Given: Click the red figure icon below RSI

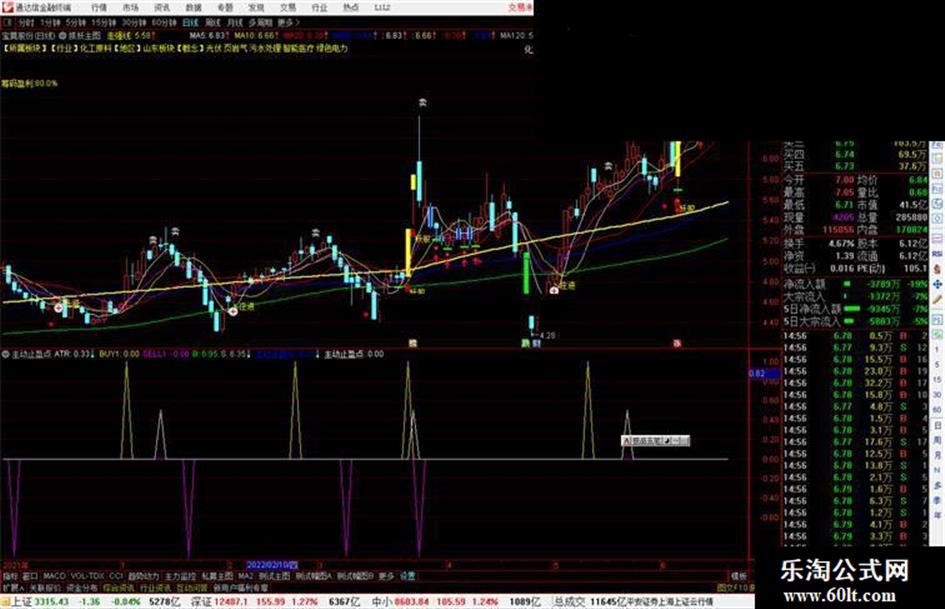Looking at the screenshot, I should (937, 269).
